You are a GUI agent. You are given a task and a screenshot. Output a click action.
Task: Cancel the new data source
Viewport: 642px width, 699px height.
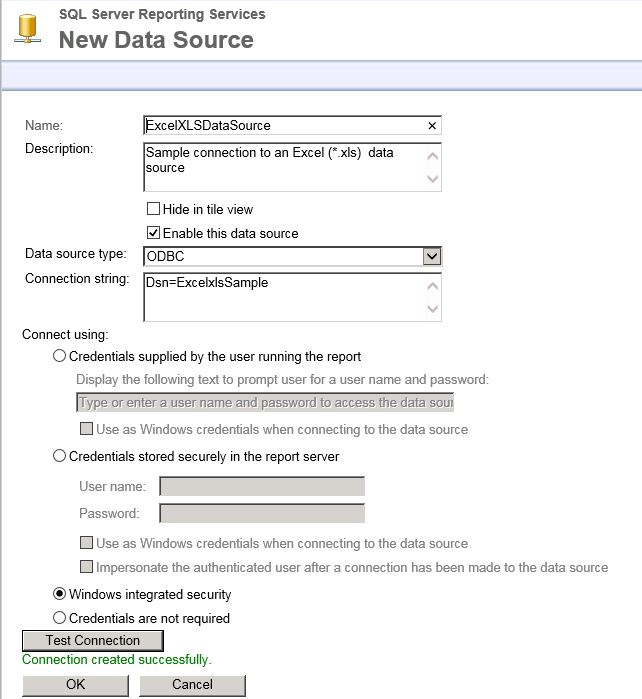192,685
